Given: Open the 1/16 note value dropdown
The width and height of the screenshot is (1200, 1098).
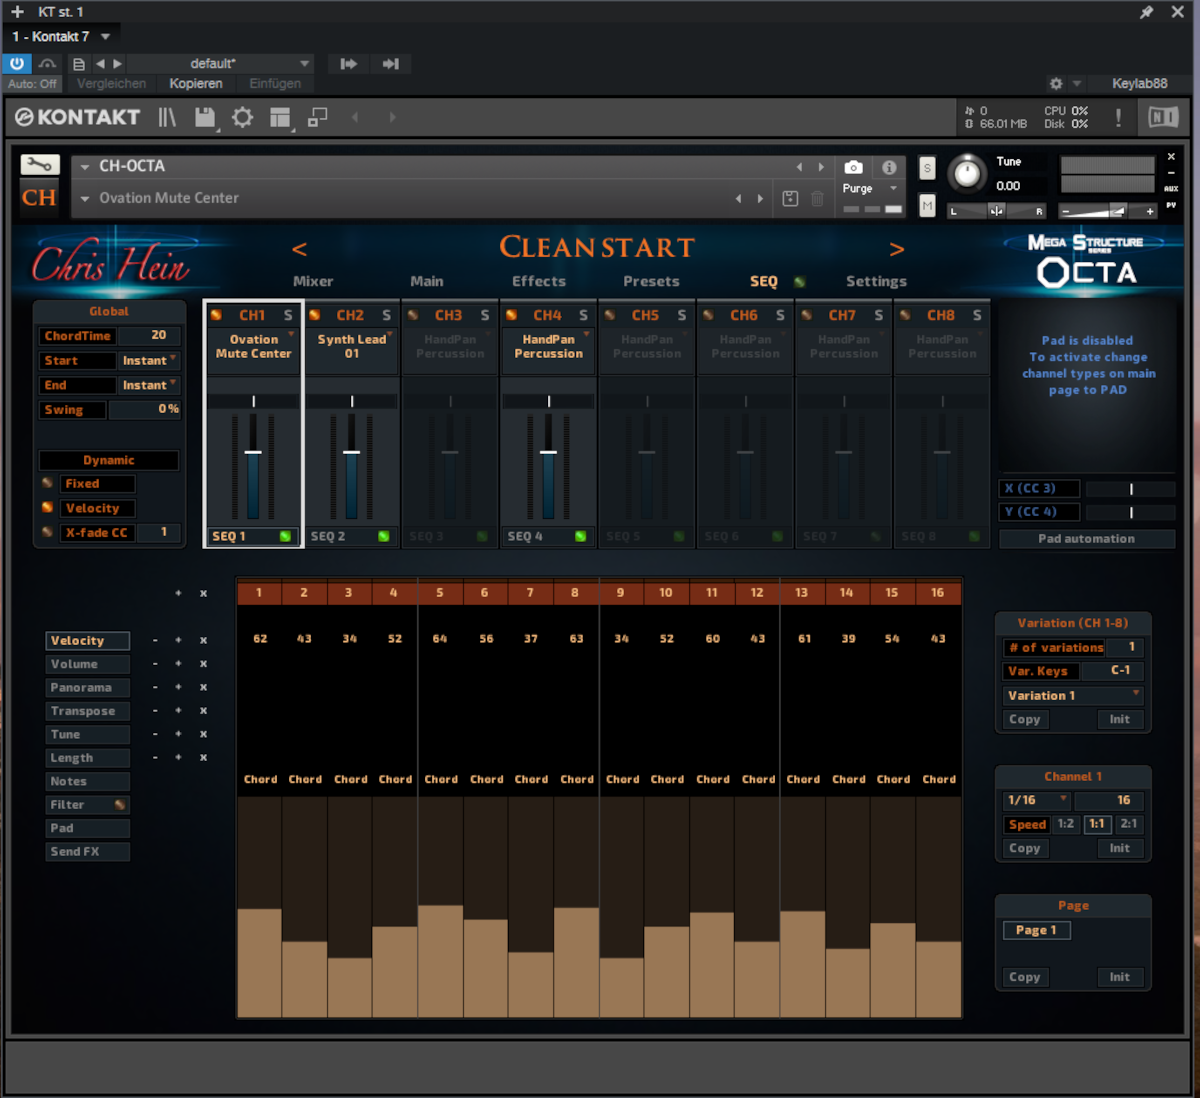Looking at the screenshot, I should click(x=1037, y=800).
